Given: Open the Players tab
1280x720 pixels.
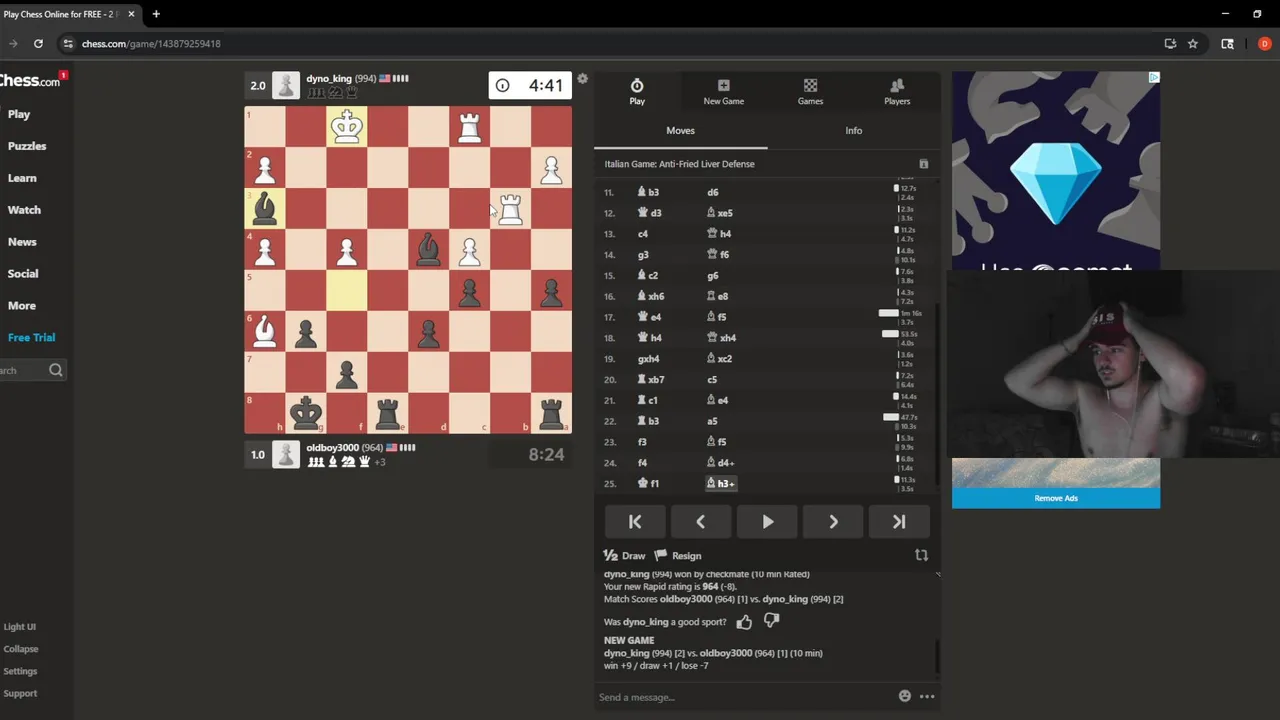Looking at the screenshot, I should click(897, 92).
